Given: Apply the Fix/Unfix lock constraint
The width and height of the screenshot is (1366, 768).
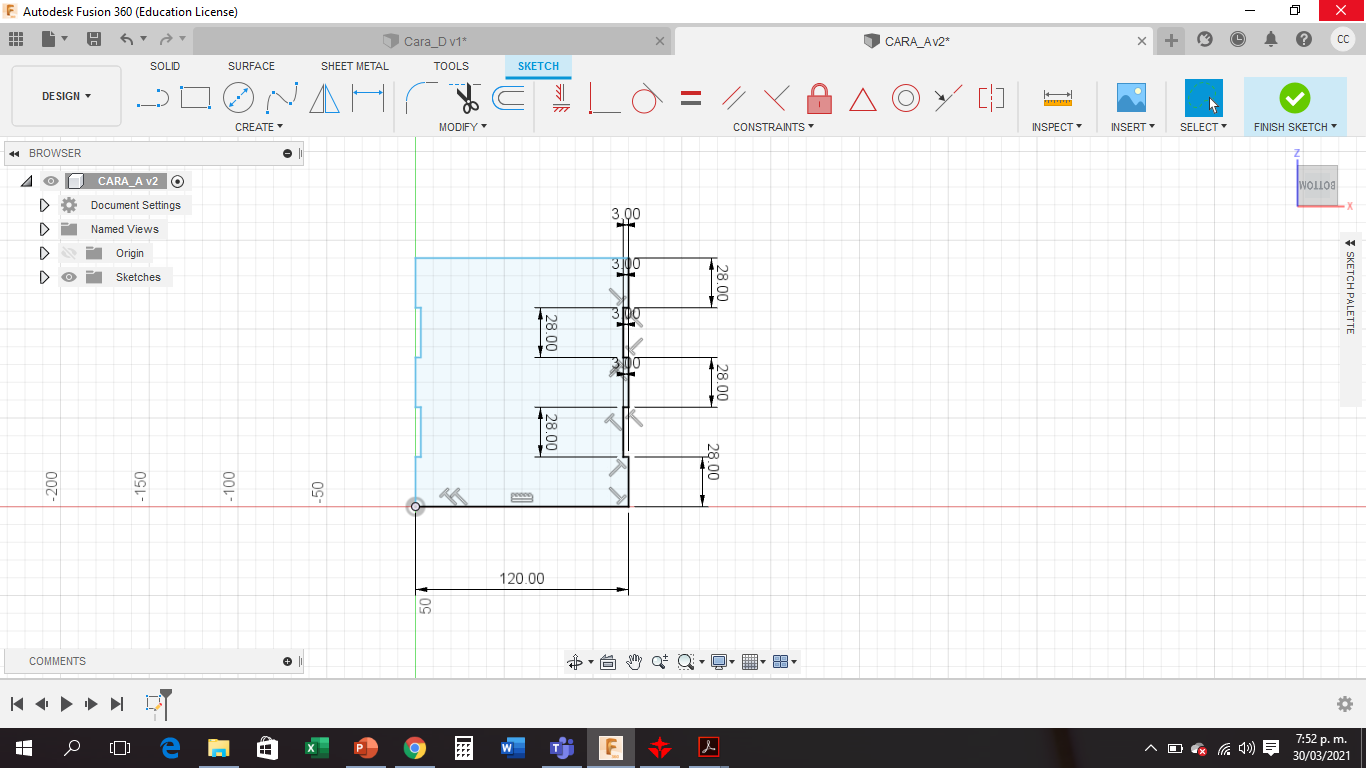Looking at the screenshot, I should tap(819, 98).
